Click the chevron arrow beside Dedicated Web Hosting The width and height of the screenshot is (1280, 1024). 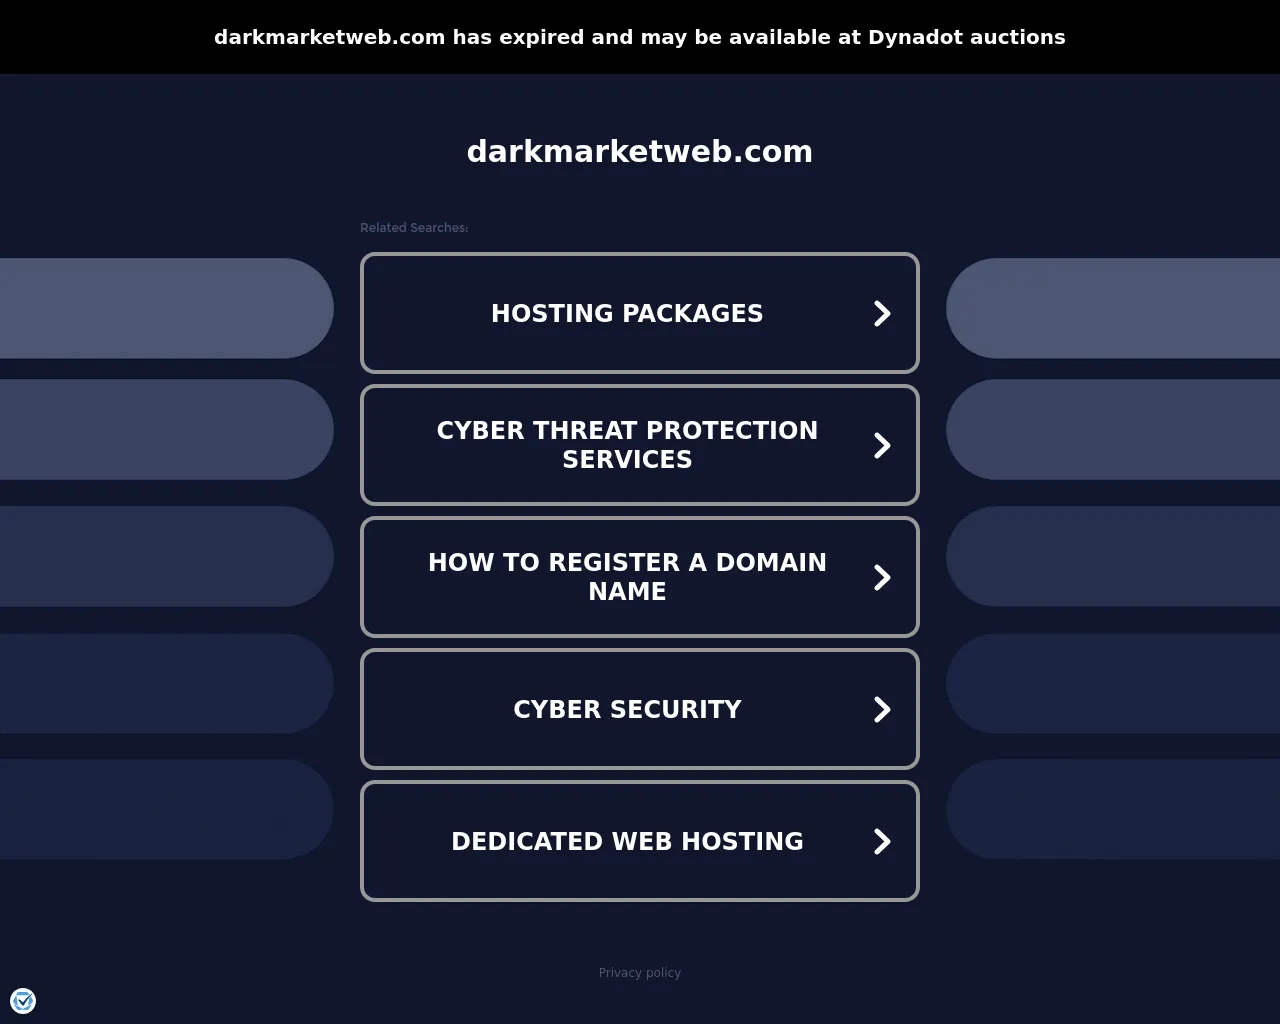[x=882, y=841]
